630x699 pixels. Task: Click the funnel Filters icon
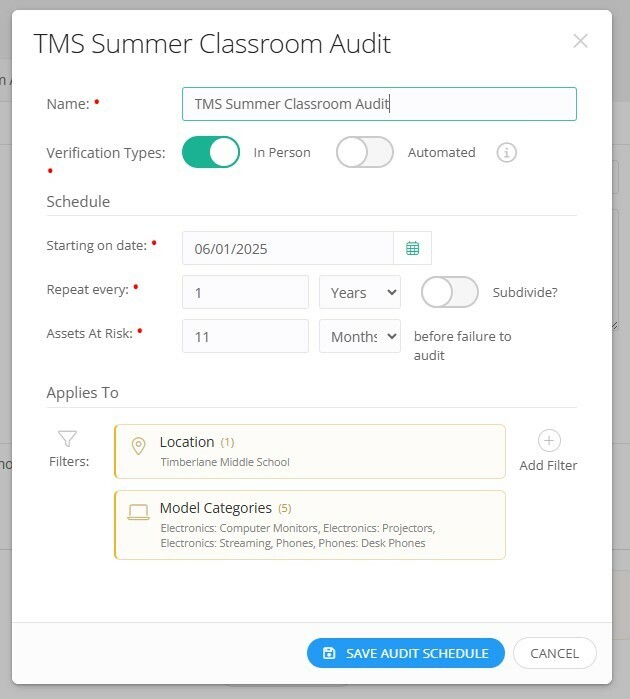click(x=67, y=439)
